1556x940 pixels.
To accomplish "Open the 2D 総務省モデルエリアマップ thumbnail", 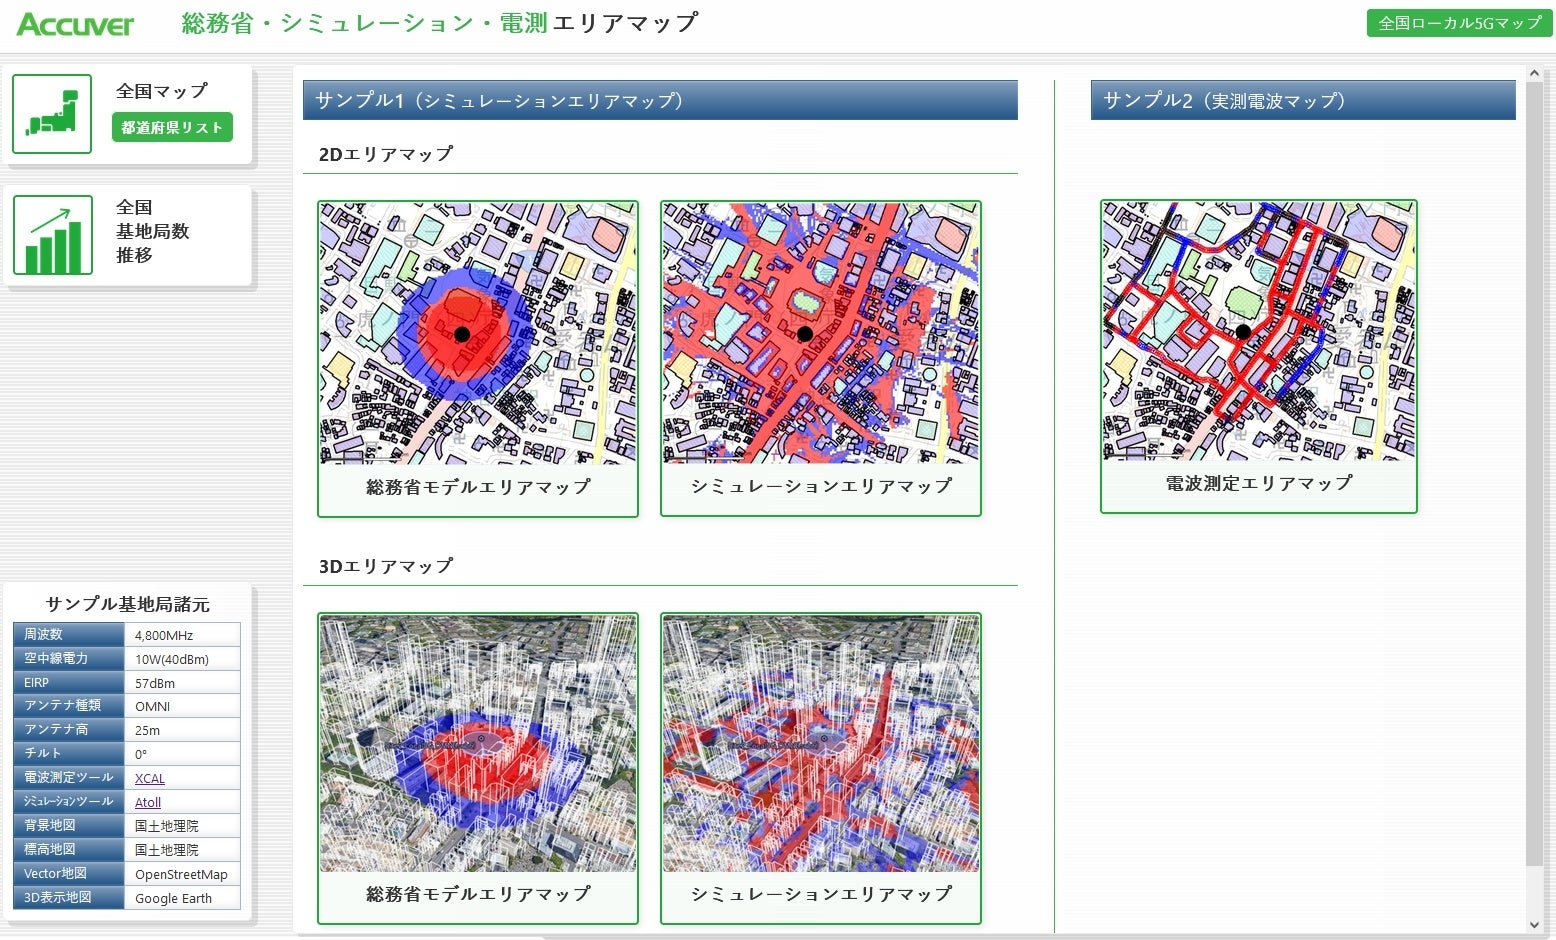I will (478, 333).
